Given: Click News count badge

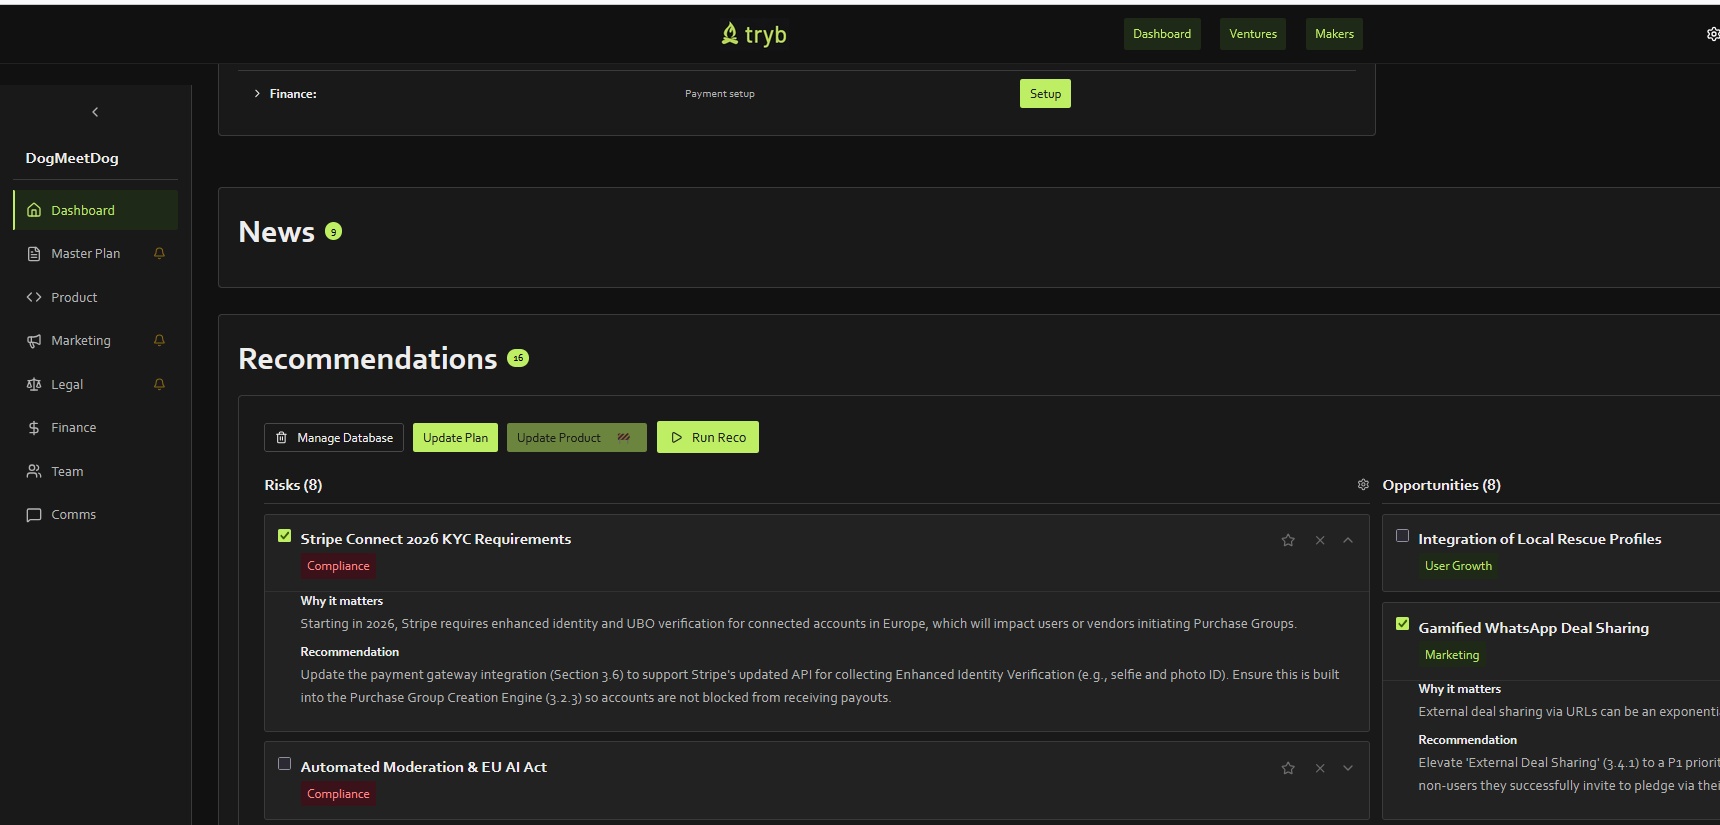Looking at the screenshot, I should (x=334, y=231).
